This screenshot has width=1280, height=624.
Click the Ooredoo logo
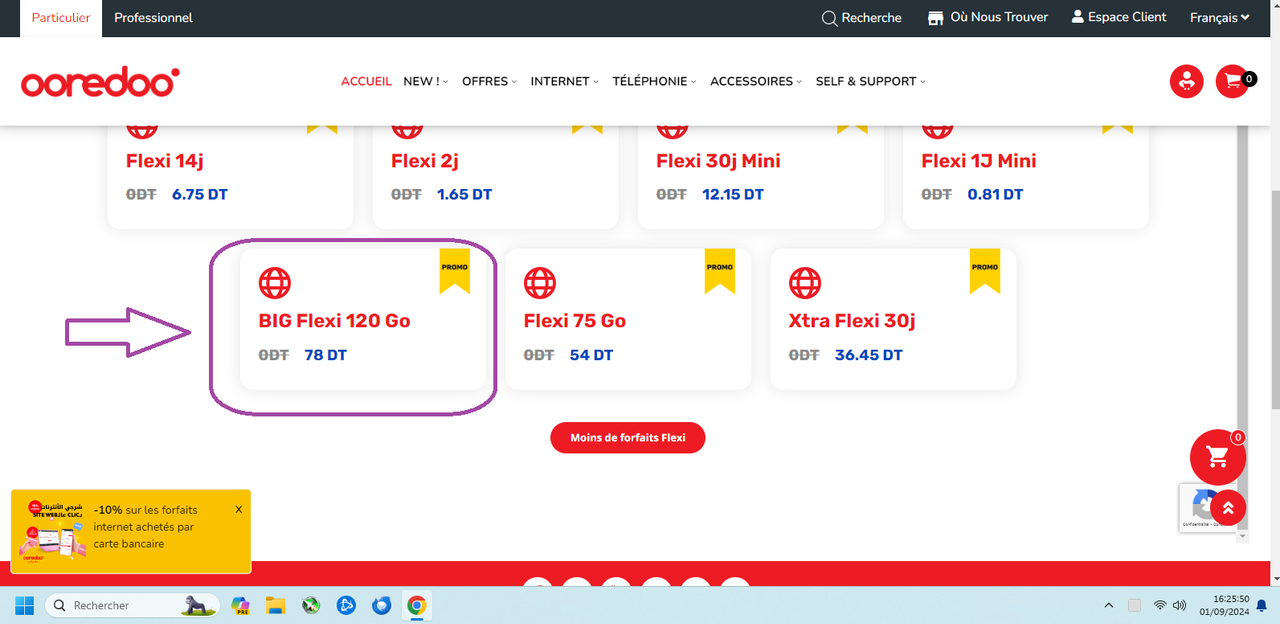click(x=100, y=82)
